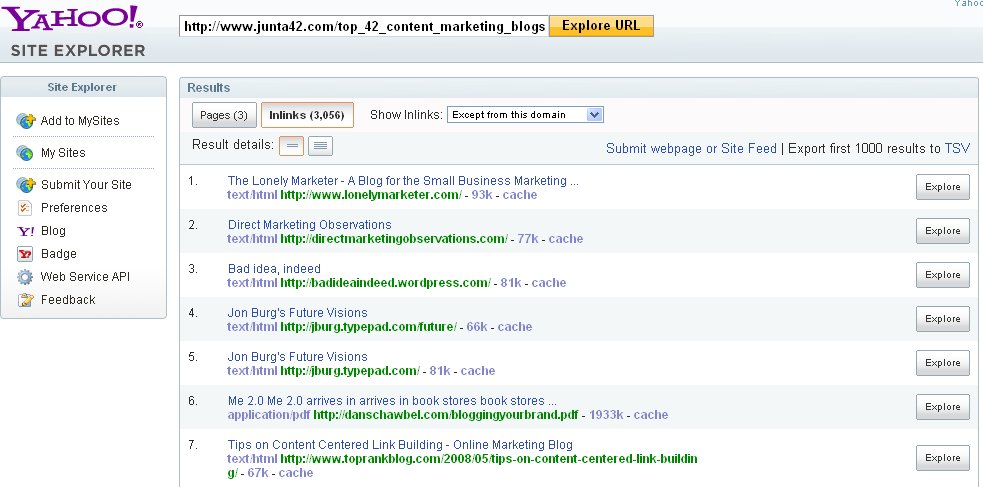Open Direct Marketing Observations result title
This screenshot has height=487, width=983.
click(310, 225)
